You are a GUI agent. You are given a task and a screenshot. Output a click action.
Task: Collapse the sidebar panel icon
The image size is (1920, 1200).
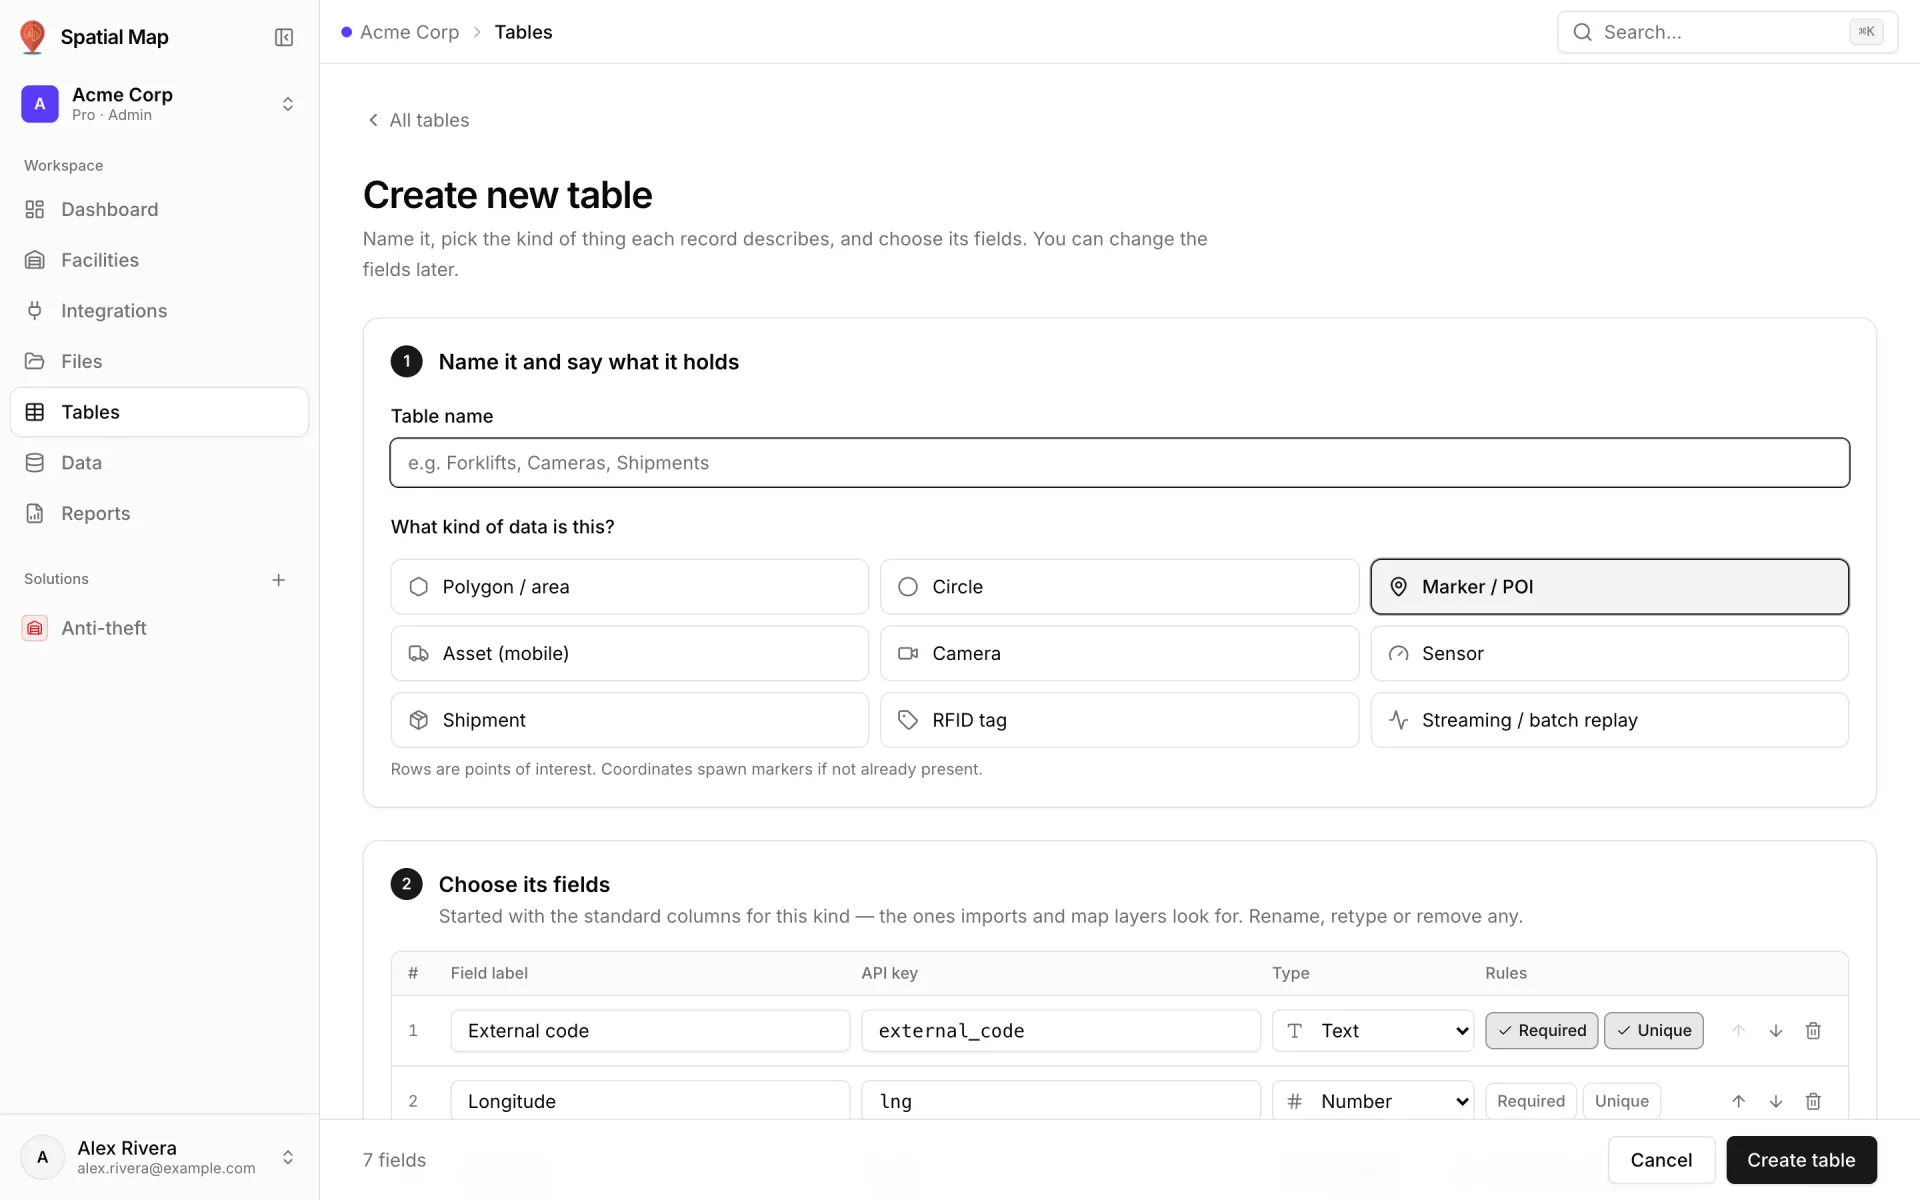pos(284,37)
